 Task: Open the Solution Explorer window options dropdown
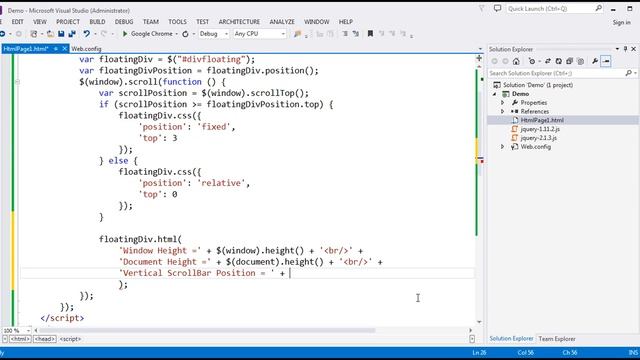(617, 49)
